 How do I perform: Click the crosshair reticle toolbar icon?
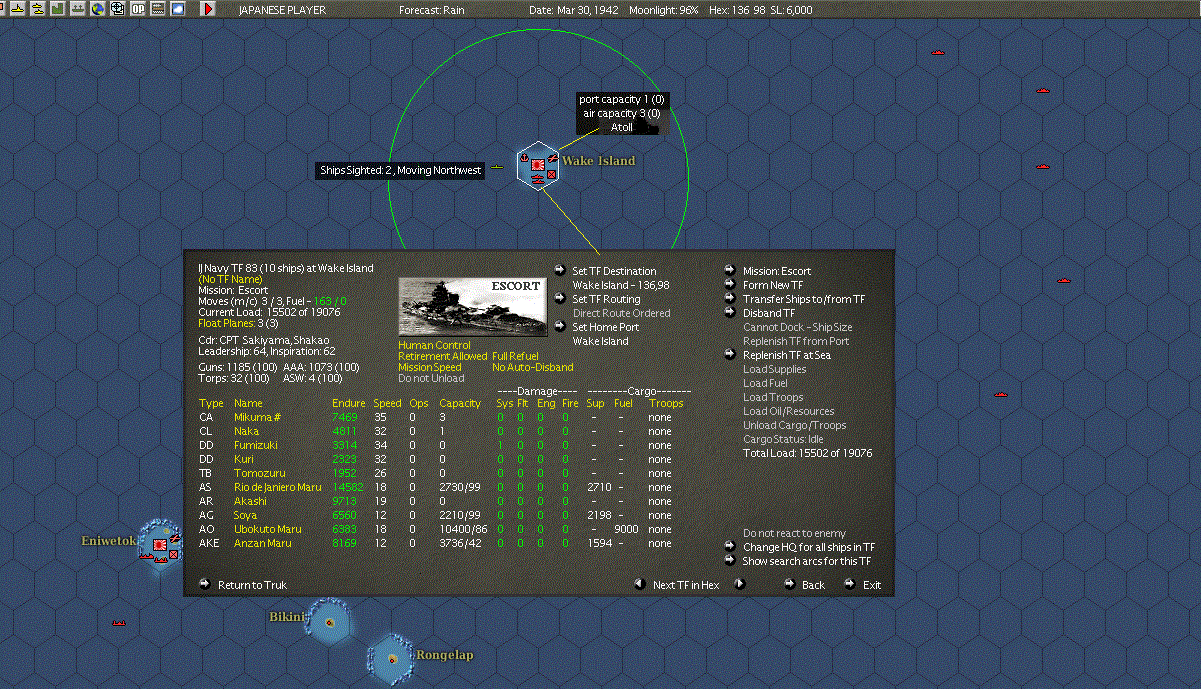click(x=118, y=9)
